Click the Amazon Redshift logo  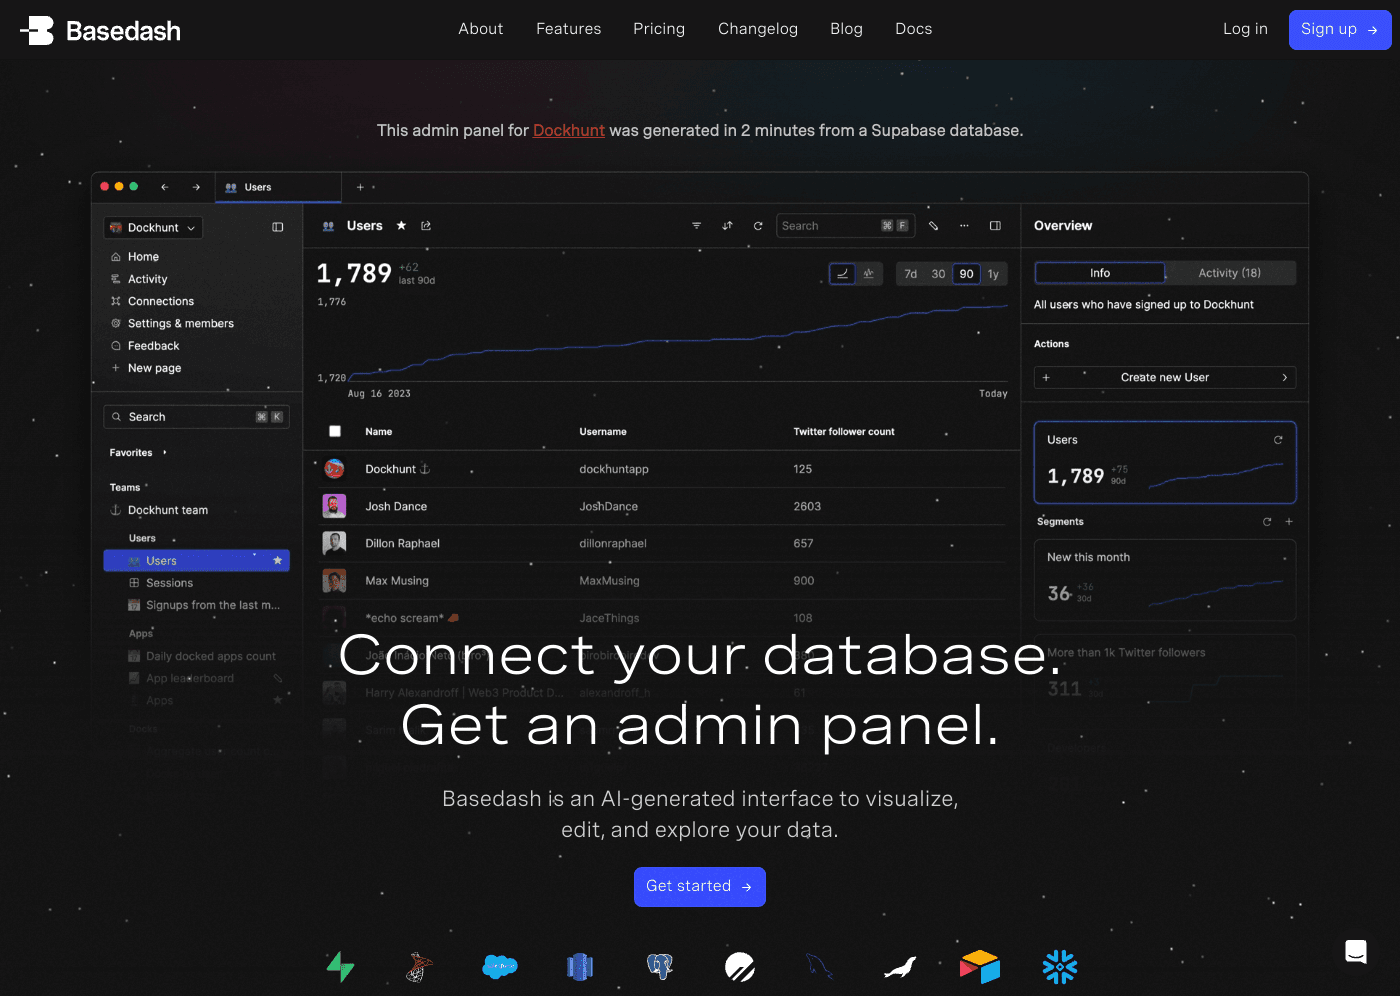click(580, 966)
